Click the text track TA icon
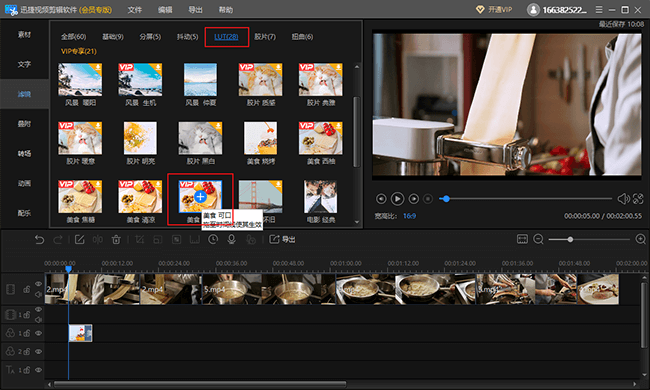This screenshot has width=650, height=390. [10, 370]
